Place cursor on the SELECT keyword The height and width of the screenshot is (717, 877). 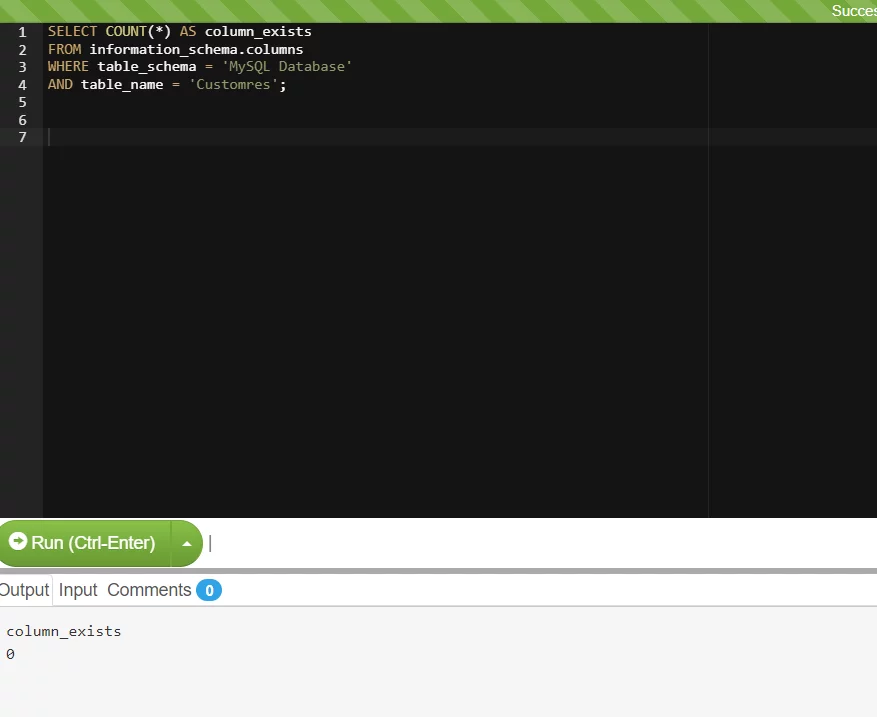click(x=72, y=32)
